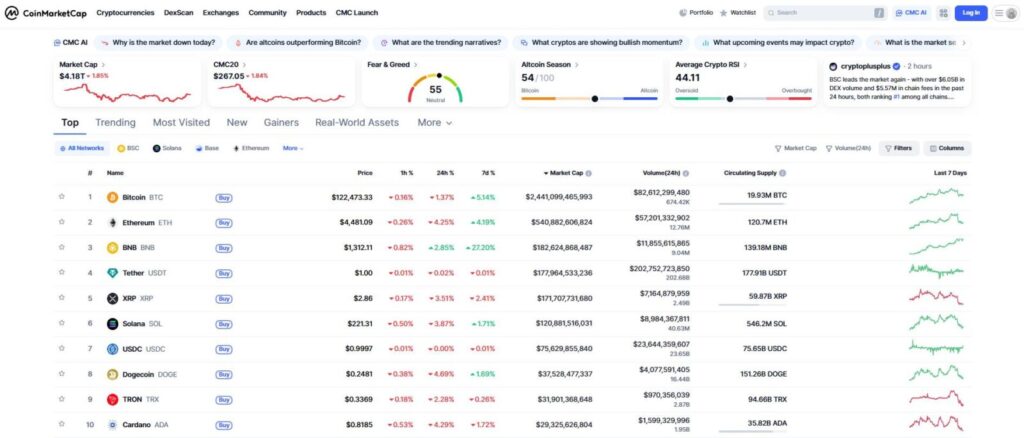
Task: Toggle the Solana watchlist star
Action: (x=61, y=323)
